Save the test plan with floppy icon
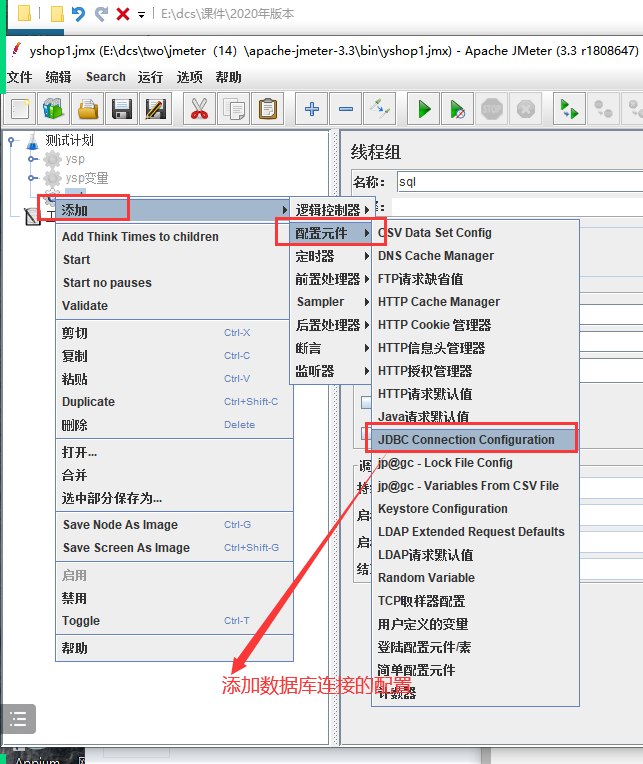Image resolution: width=643 pixels, height=764 pixels. coord(122,109)
